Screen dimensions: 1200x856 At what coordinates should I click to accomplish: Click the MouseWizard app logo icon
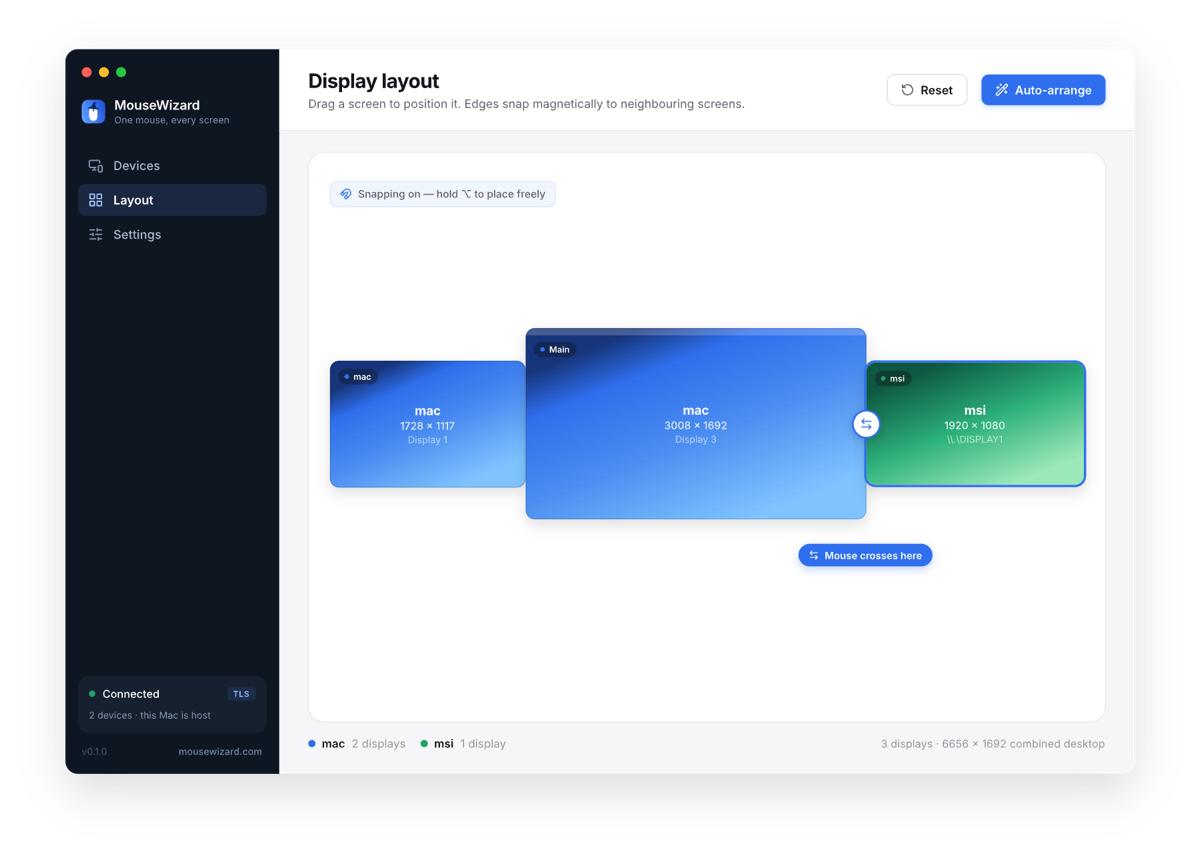pos(93,111)
